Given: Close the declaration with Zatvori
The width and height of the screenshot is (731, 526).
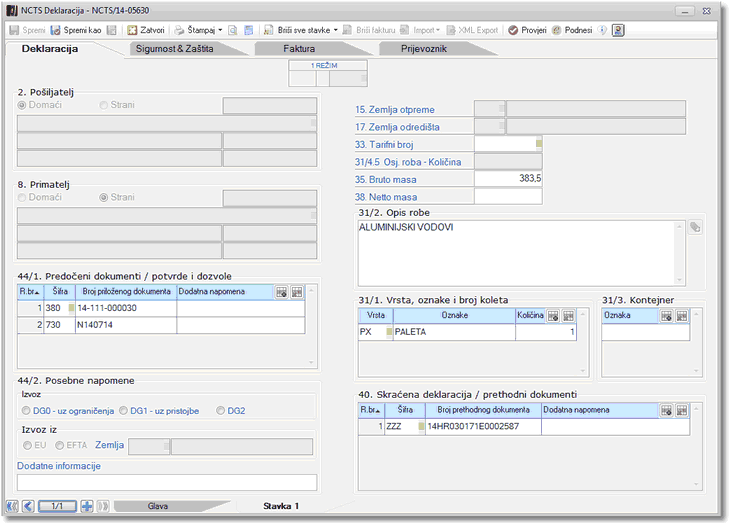Looking at the screenshot, I should [x=146, y=30].
